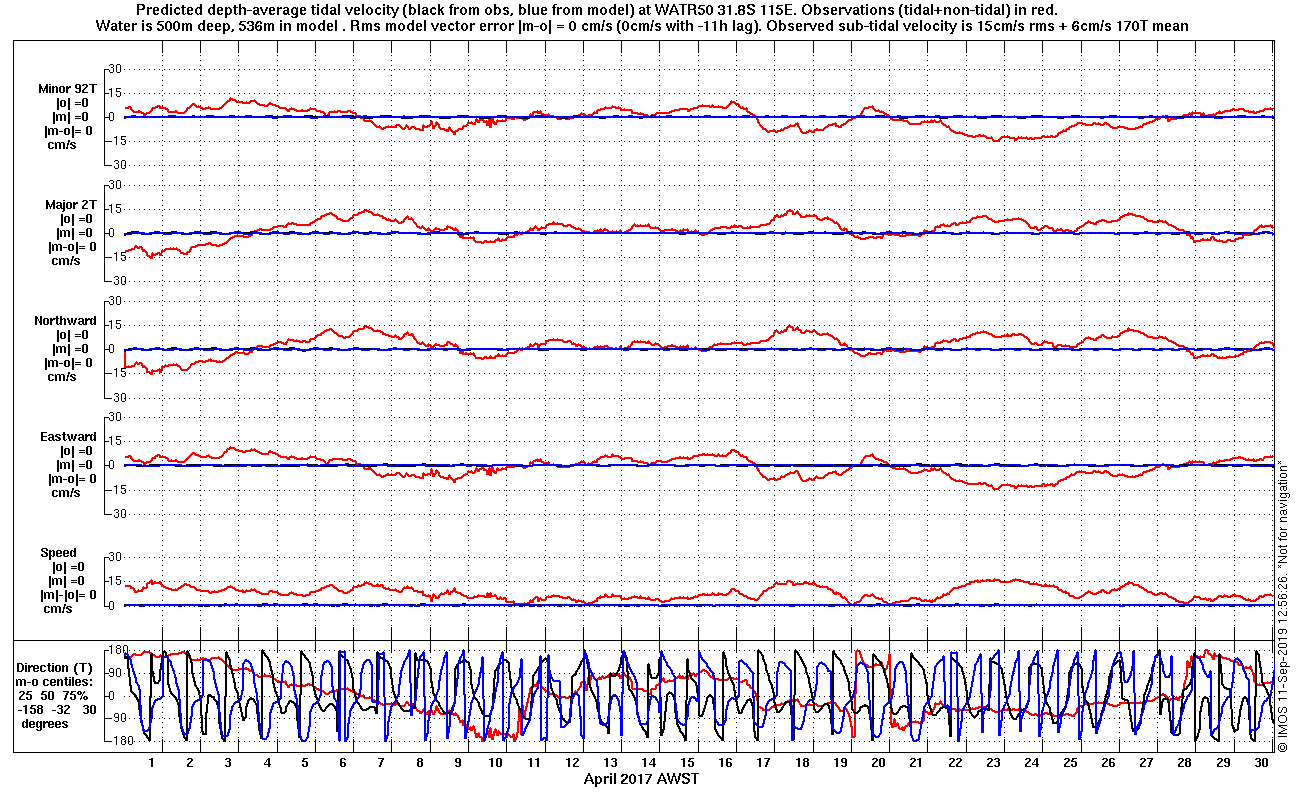Click the 'm-o centiles:' text

point(54,681)
